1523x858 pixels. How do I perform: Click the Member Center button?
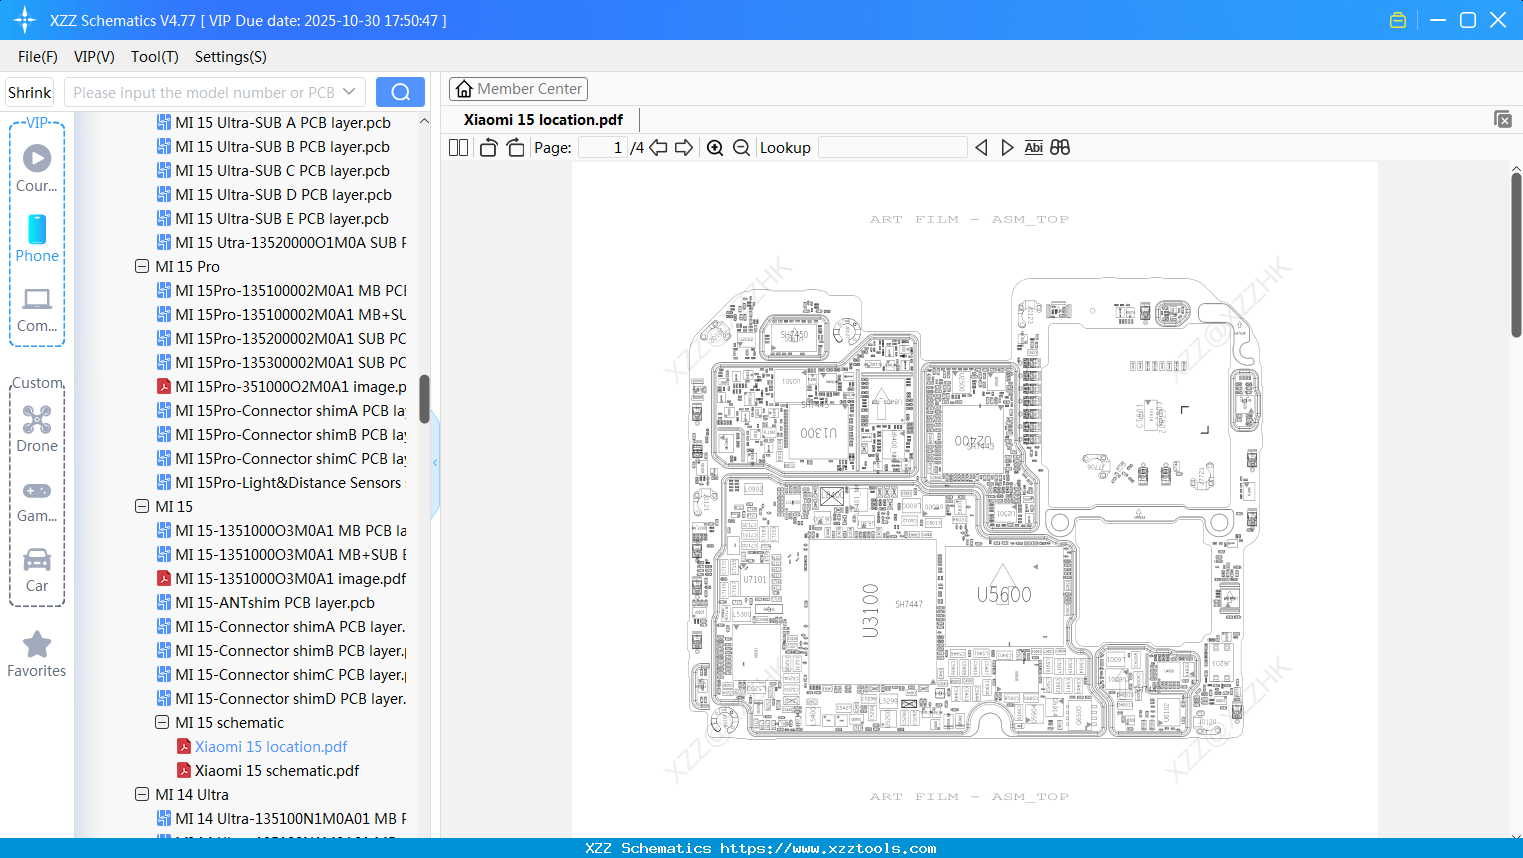pos(518,88)
